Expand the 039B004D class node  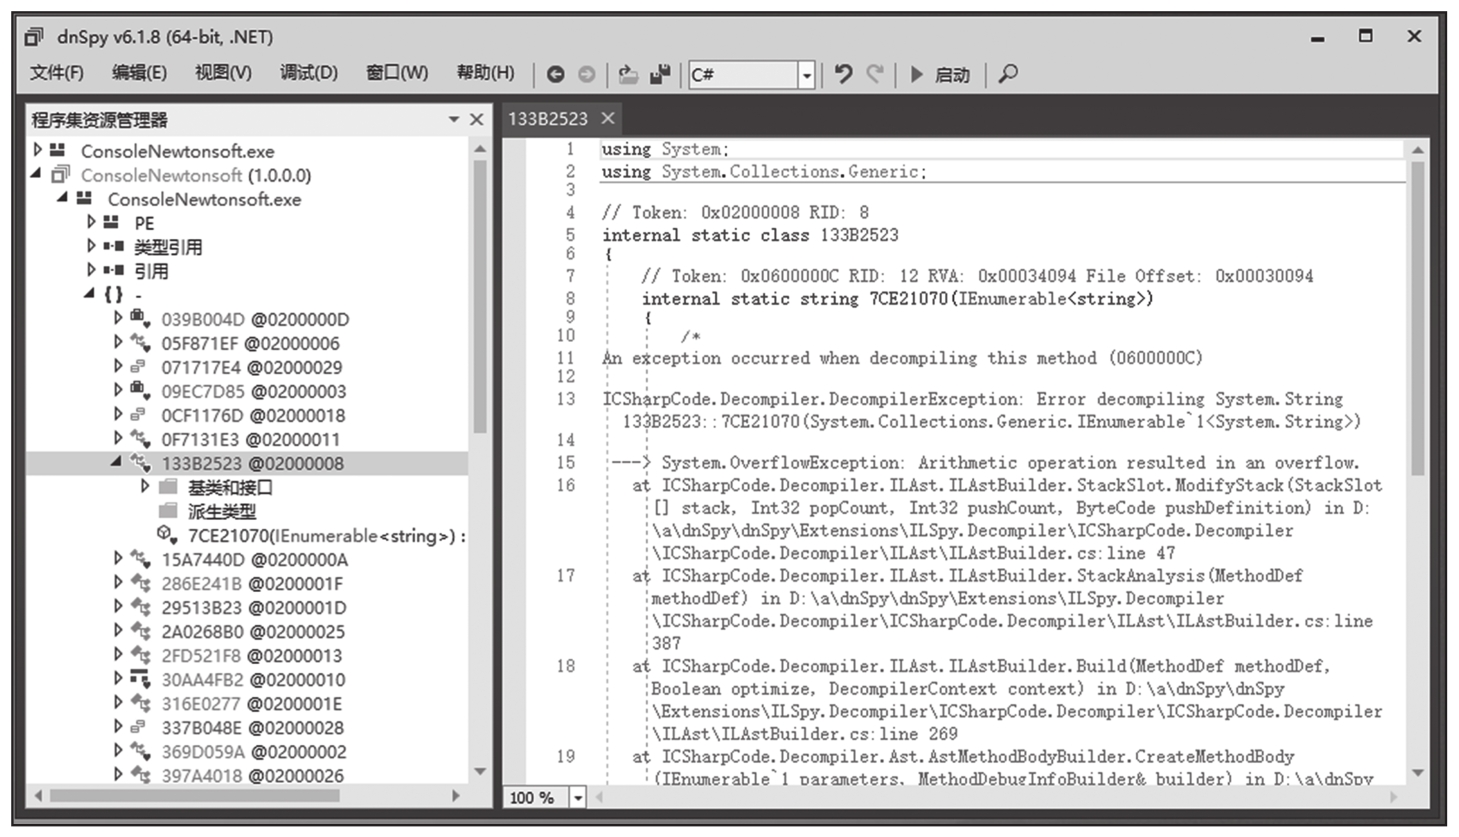(118, 319)
